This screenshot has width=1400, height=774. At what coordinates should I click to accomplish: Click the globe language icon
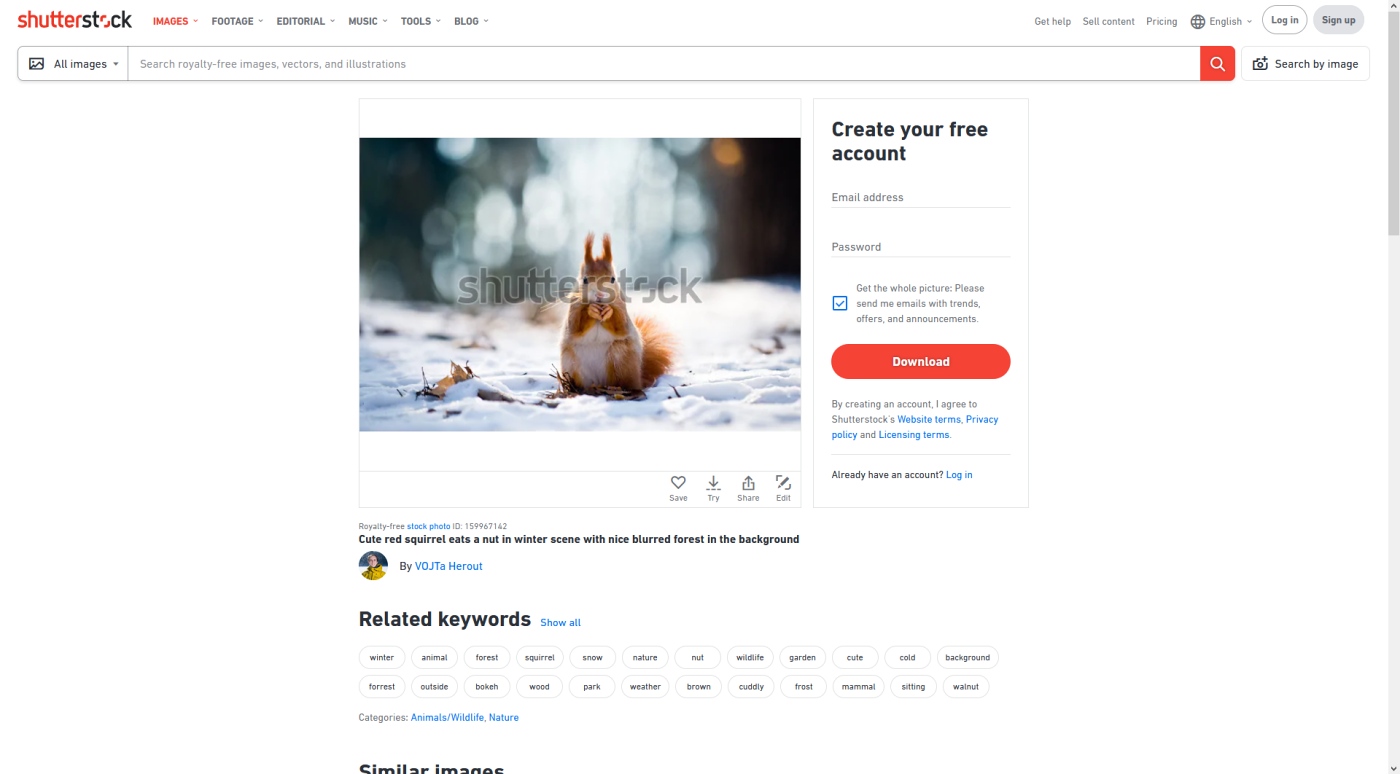click(x=1197, y=22)
